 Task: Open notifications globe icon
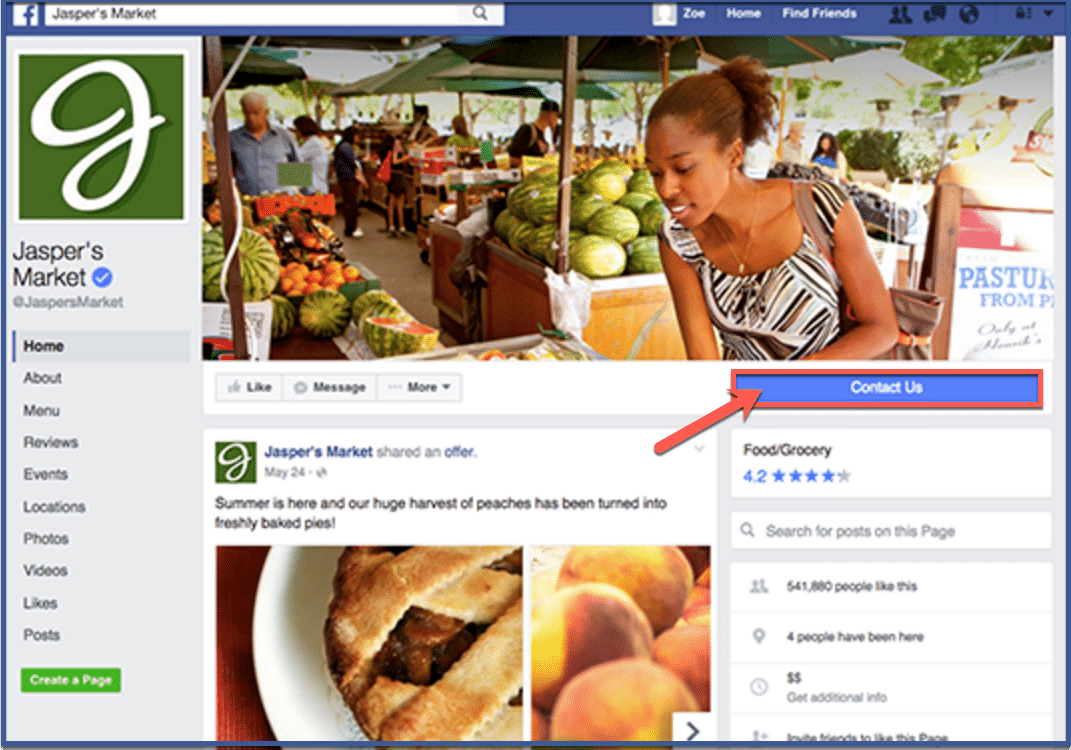point(969,14)
